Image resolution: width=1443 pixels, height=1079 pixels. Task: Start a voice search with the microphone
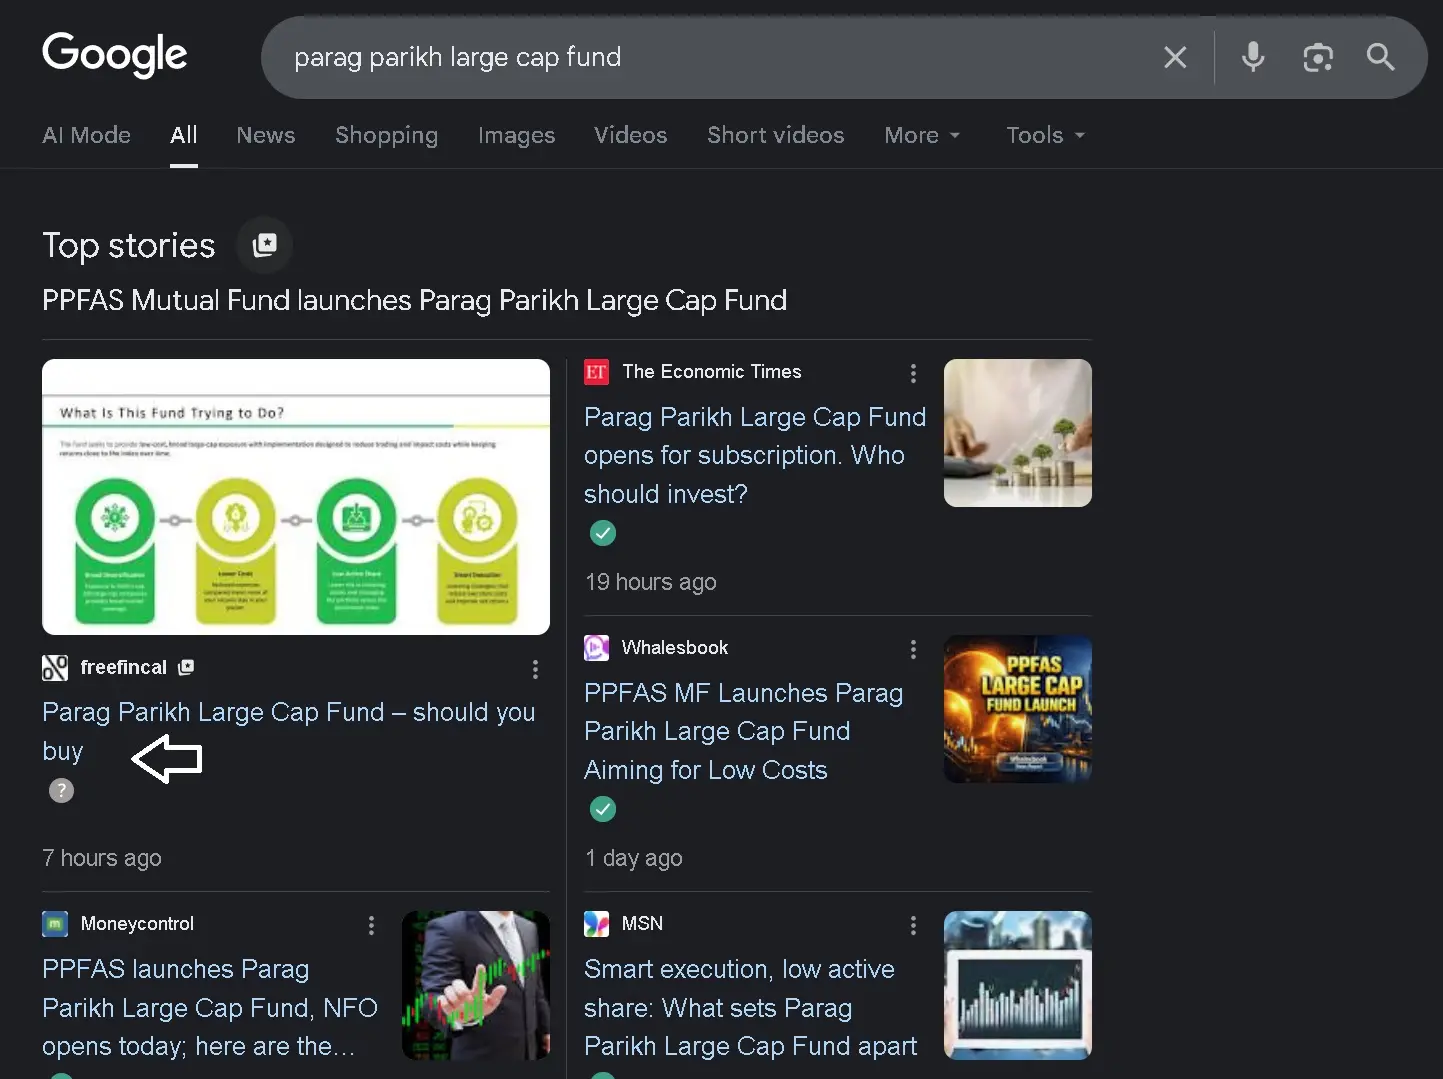pyautogui.click(x=1252, y=58)
